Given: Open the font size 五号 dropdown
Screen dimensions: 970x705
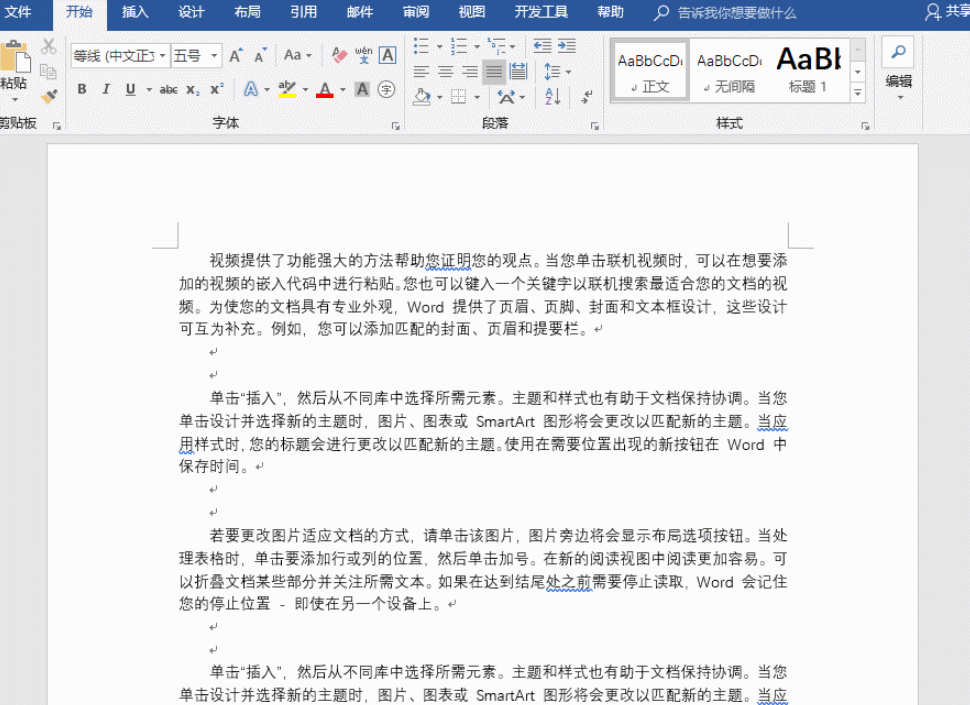Looking at the screenshot, I should [214, 56].
